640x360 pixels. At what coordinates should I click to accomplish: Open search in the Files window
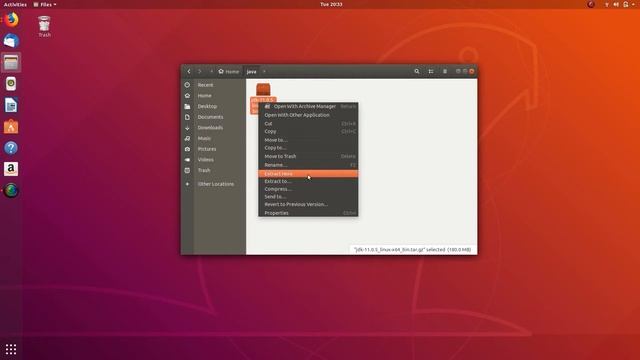[x=417, y=71]
